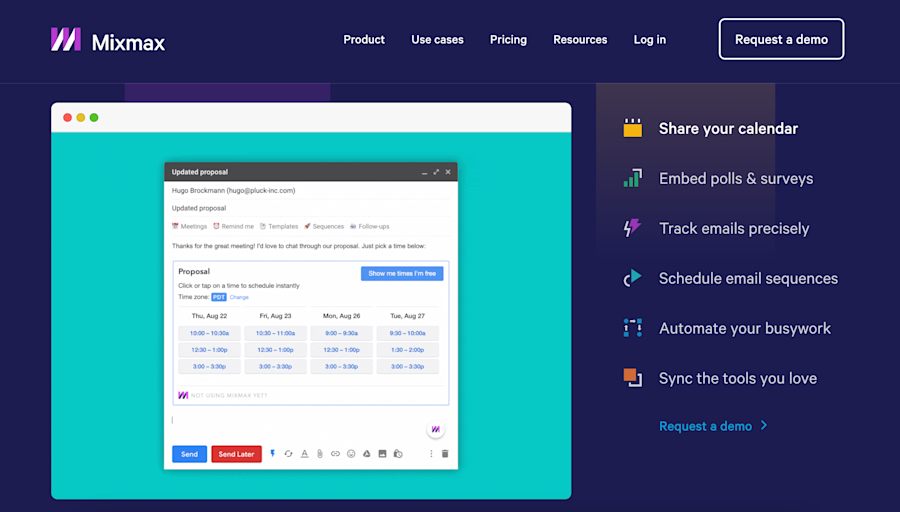
Task: Click the trash discard draft icon
Action: (445, 453)
